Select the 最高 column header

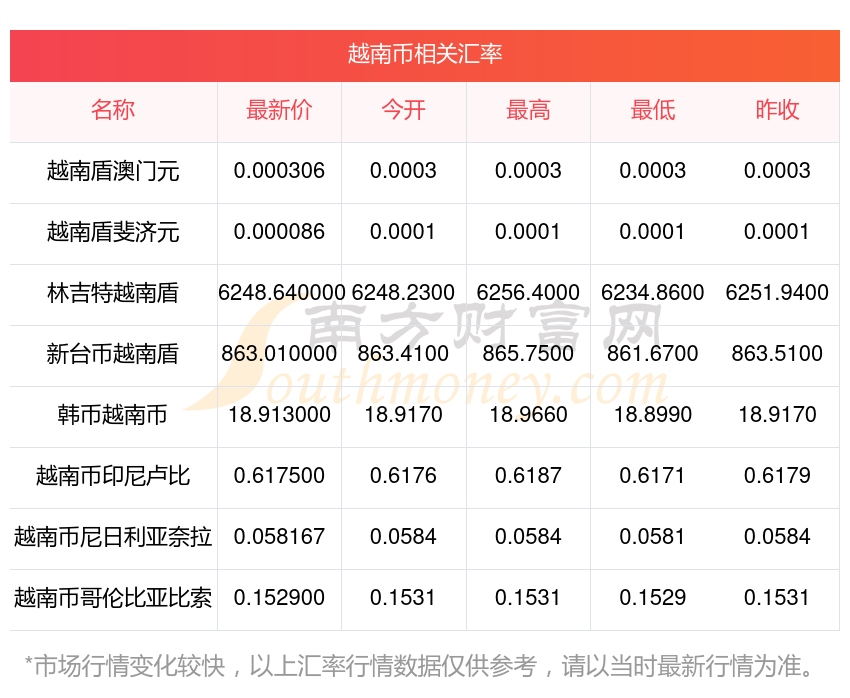click(528, 110)
